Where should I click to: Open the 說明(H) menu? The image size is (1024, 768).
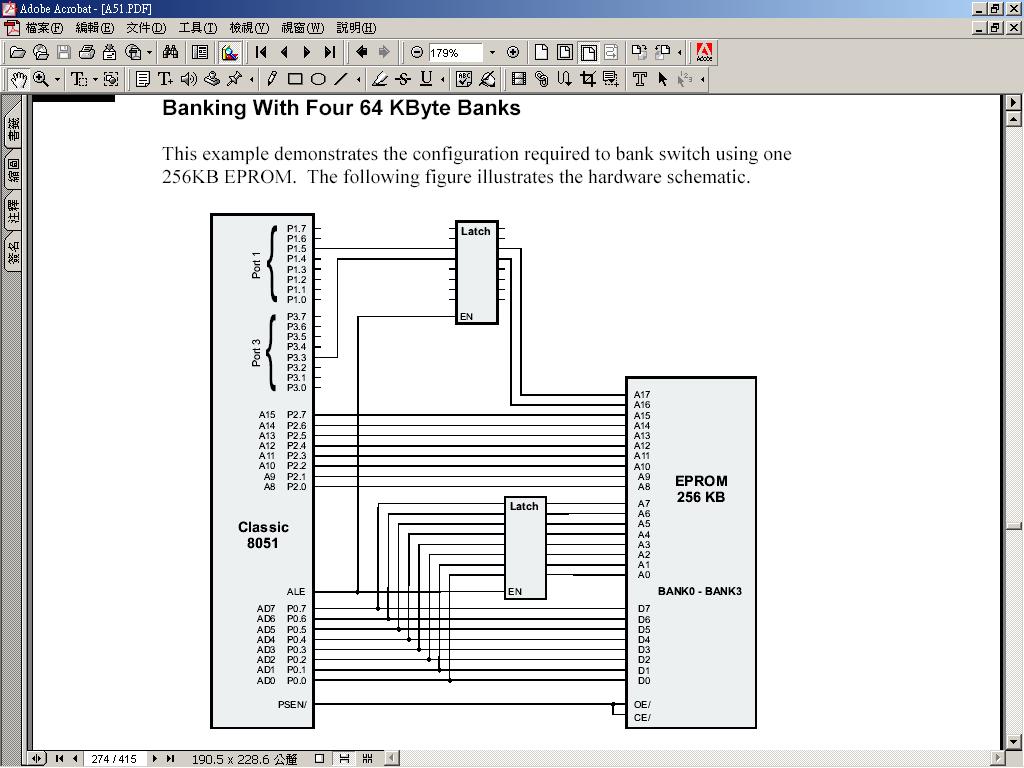[356, 28]
